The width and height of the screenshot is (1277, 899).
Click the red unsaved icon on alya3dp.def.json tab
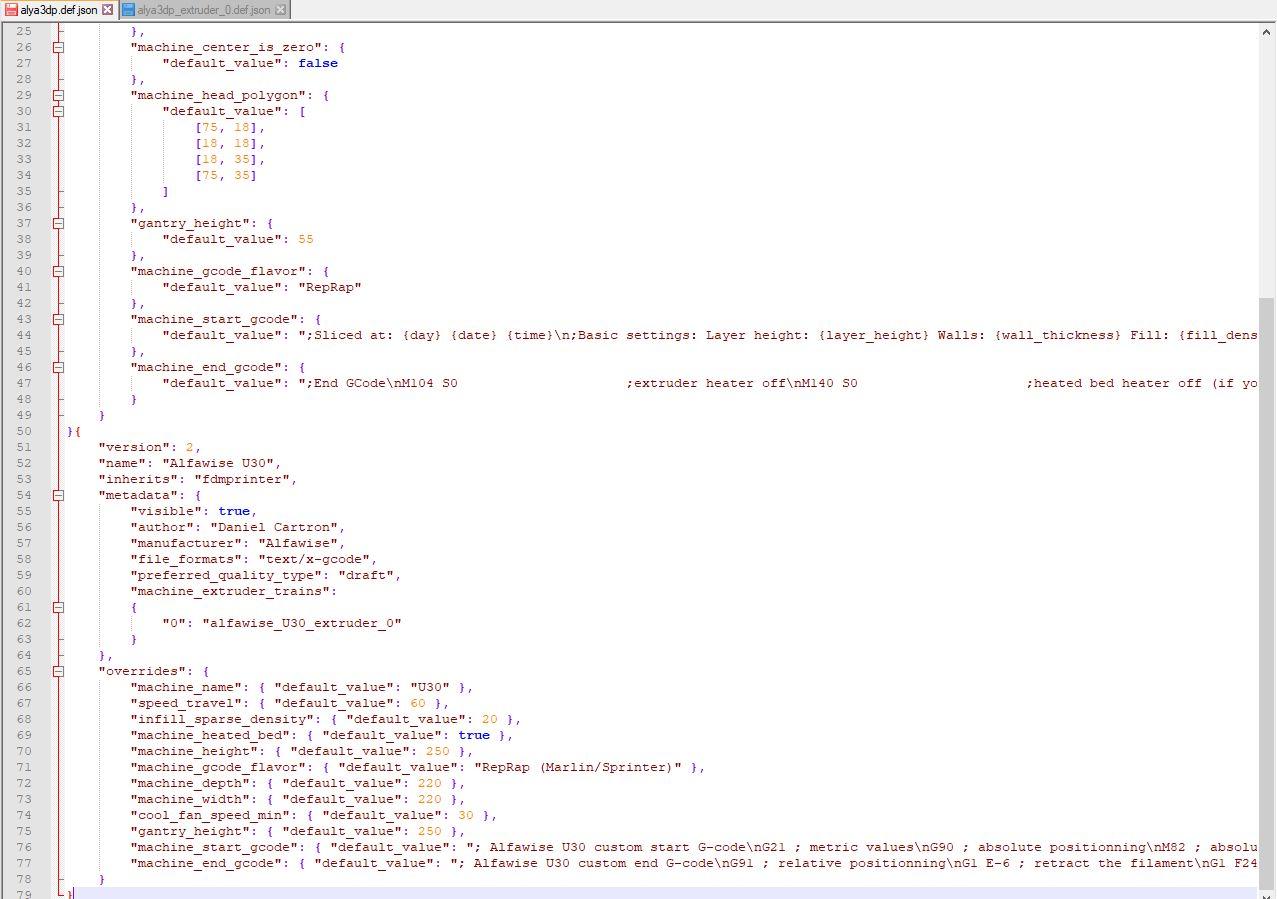tap(11, 10)
